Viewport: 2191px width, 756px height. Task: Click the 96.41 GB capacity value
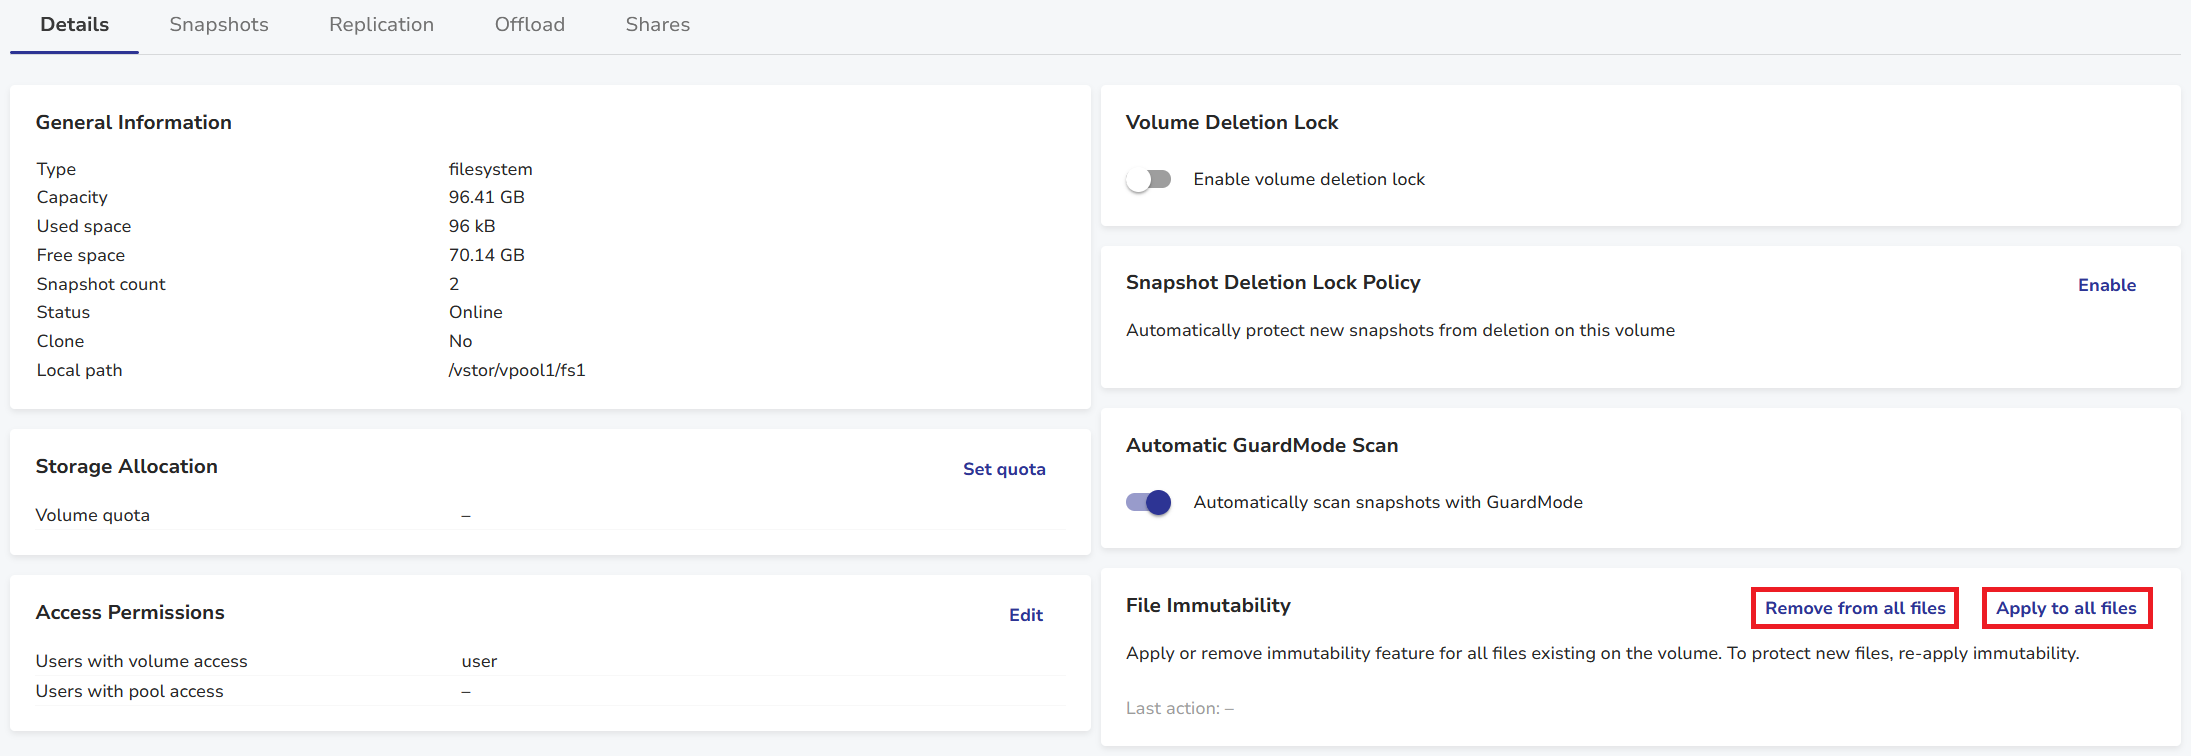pos(486,197)
